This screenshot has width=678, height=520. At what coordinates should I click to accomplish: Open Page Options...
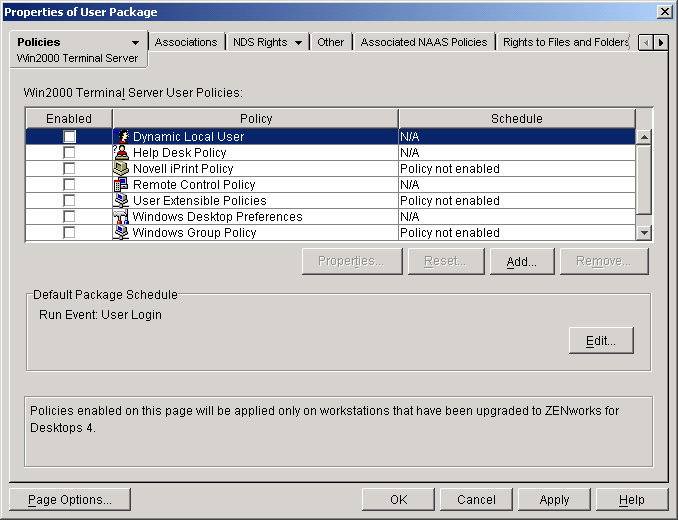tap(70, 500)
